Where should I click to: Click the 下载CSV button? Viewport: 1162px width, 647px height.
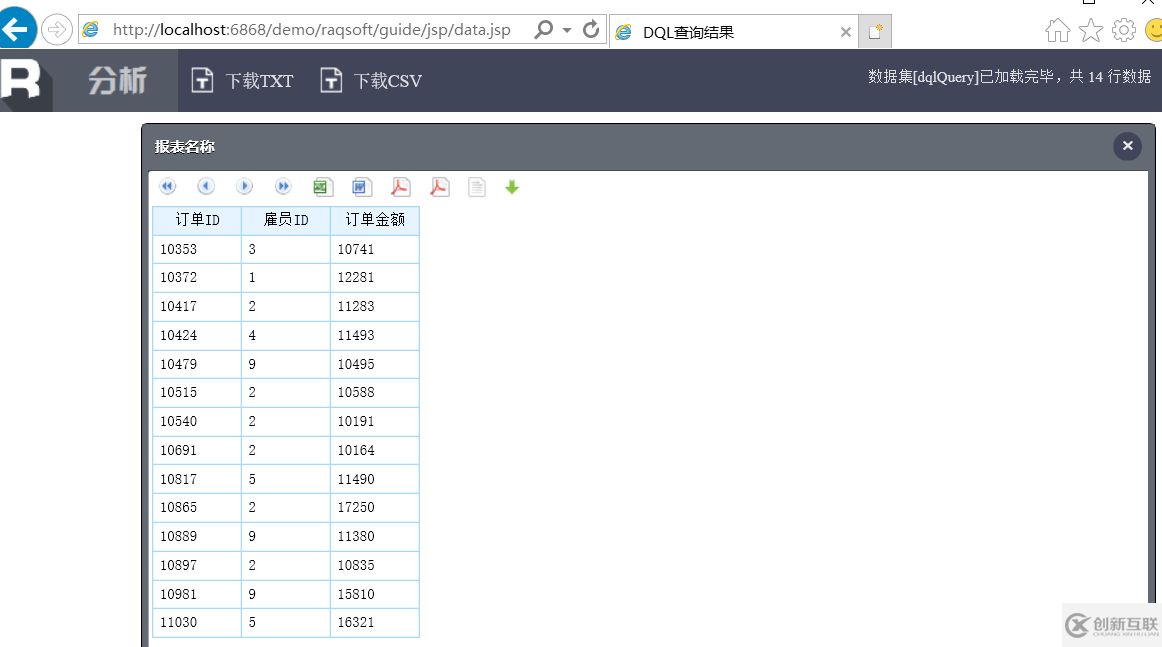[371, 80]
